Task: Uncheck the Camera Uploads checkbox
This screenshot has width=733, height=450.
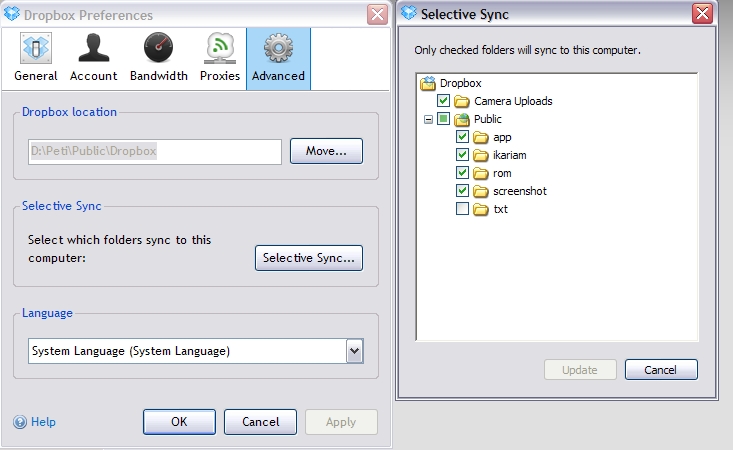Action: [x=443, y=100]
